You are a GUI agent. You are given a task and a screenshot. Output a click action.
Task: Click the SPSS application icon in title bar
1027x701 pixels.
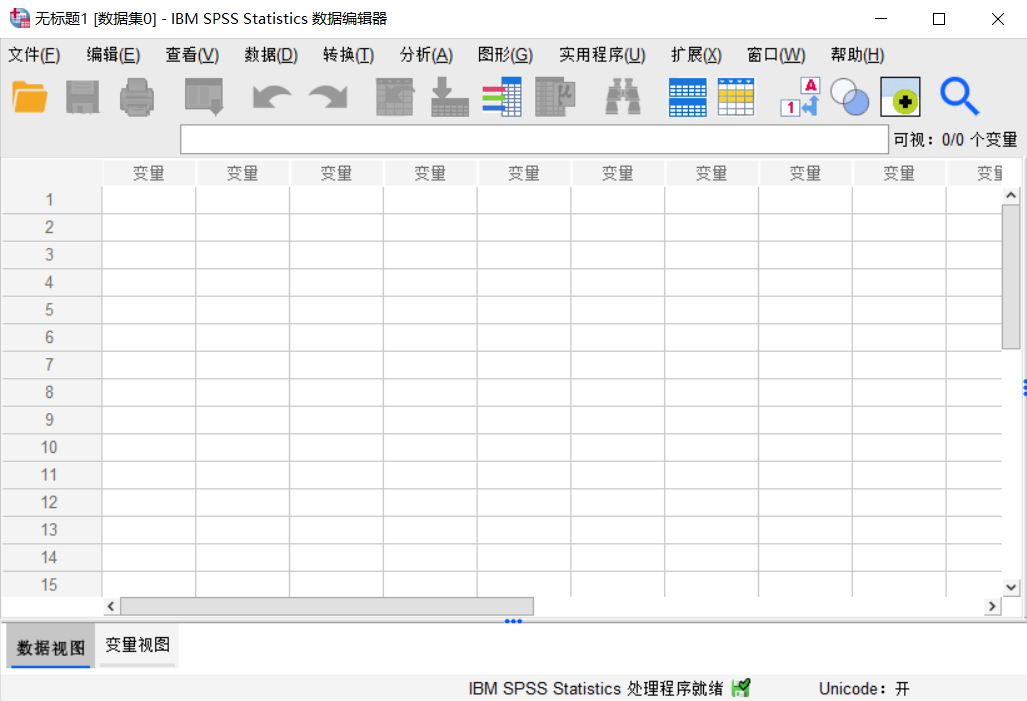[x=20, y=18]
